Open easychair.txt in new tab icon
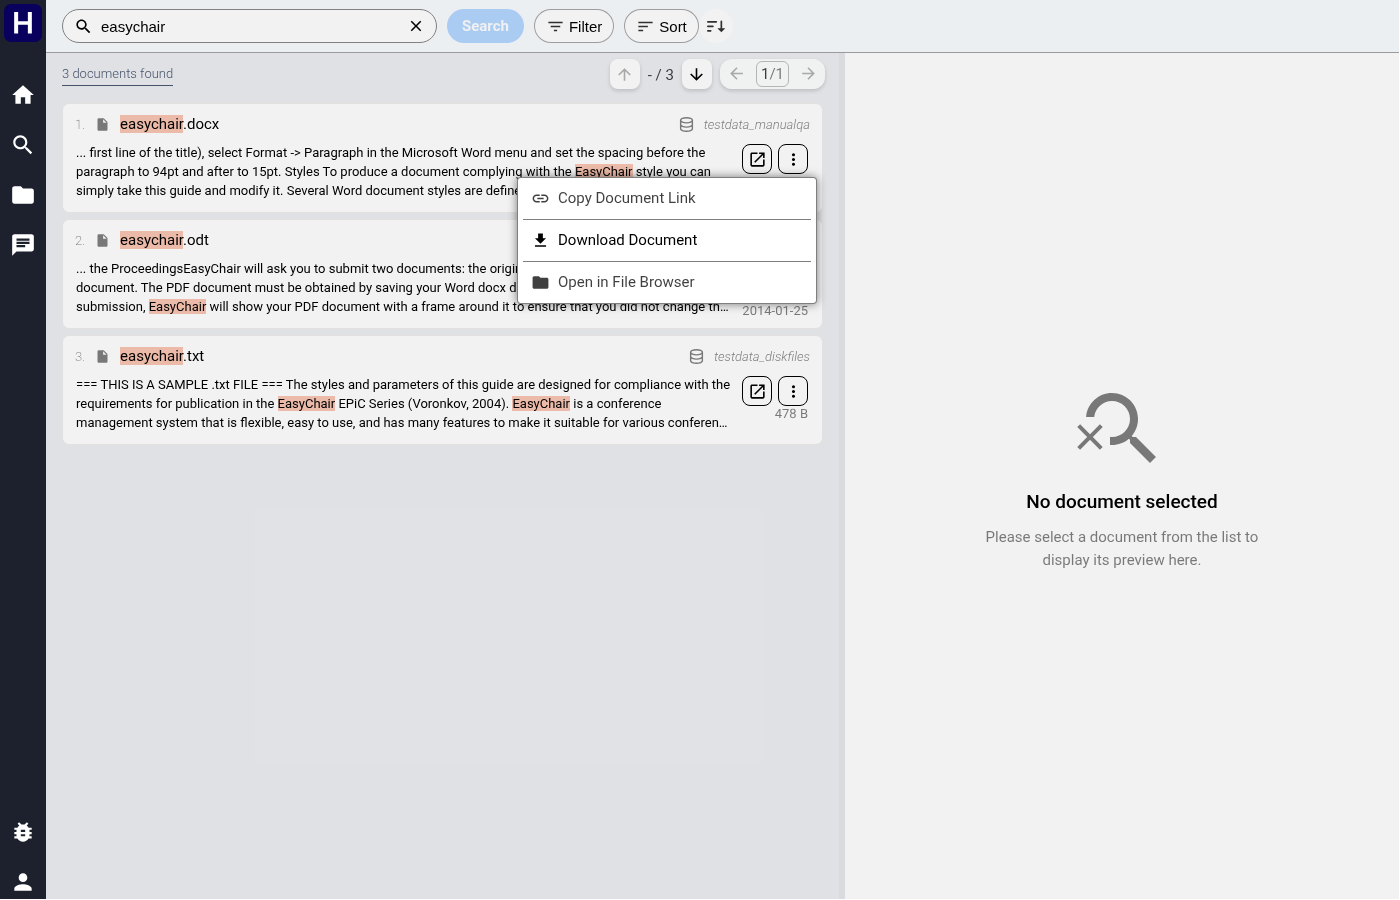Viewport: 1400px width, 900px height. click(x=757, y=391)
